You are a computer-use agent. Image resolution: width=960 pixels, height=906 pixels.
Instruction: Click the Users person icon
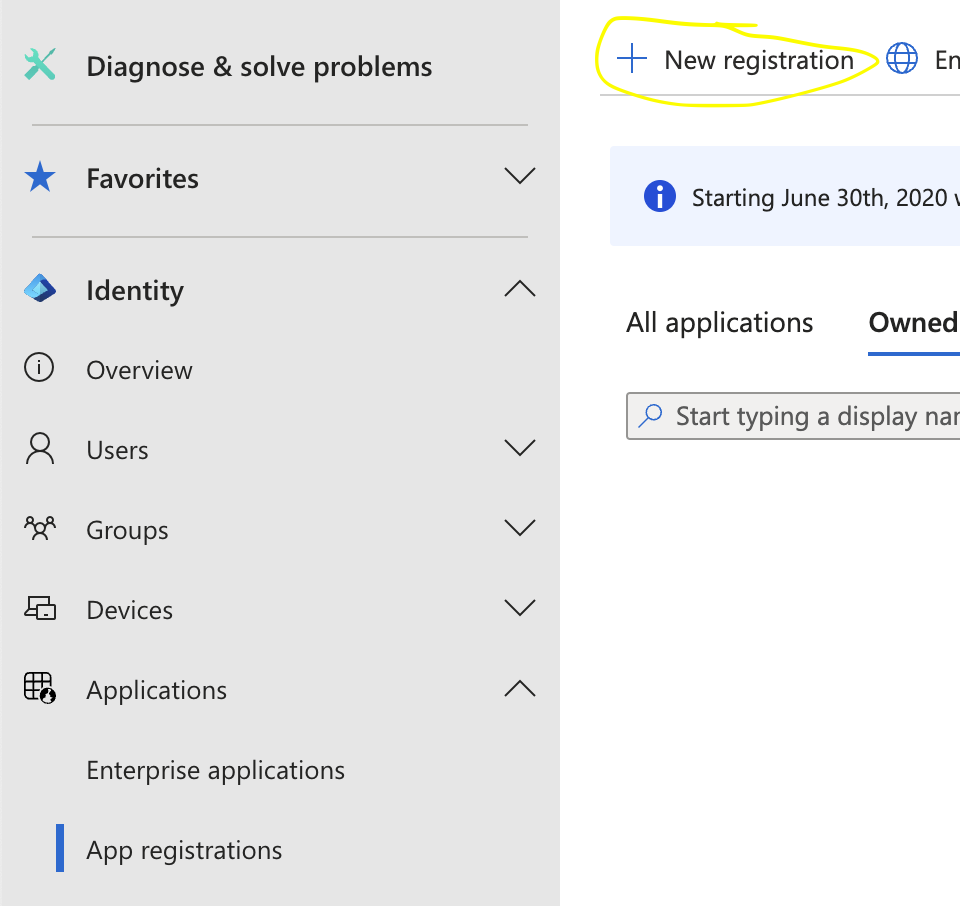point(40,449)
